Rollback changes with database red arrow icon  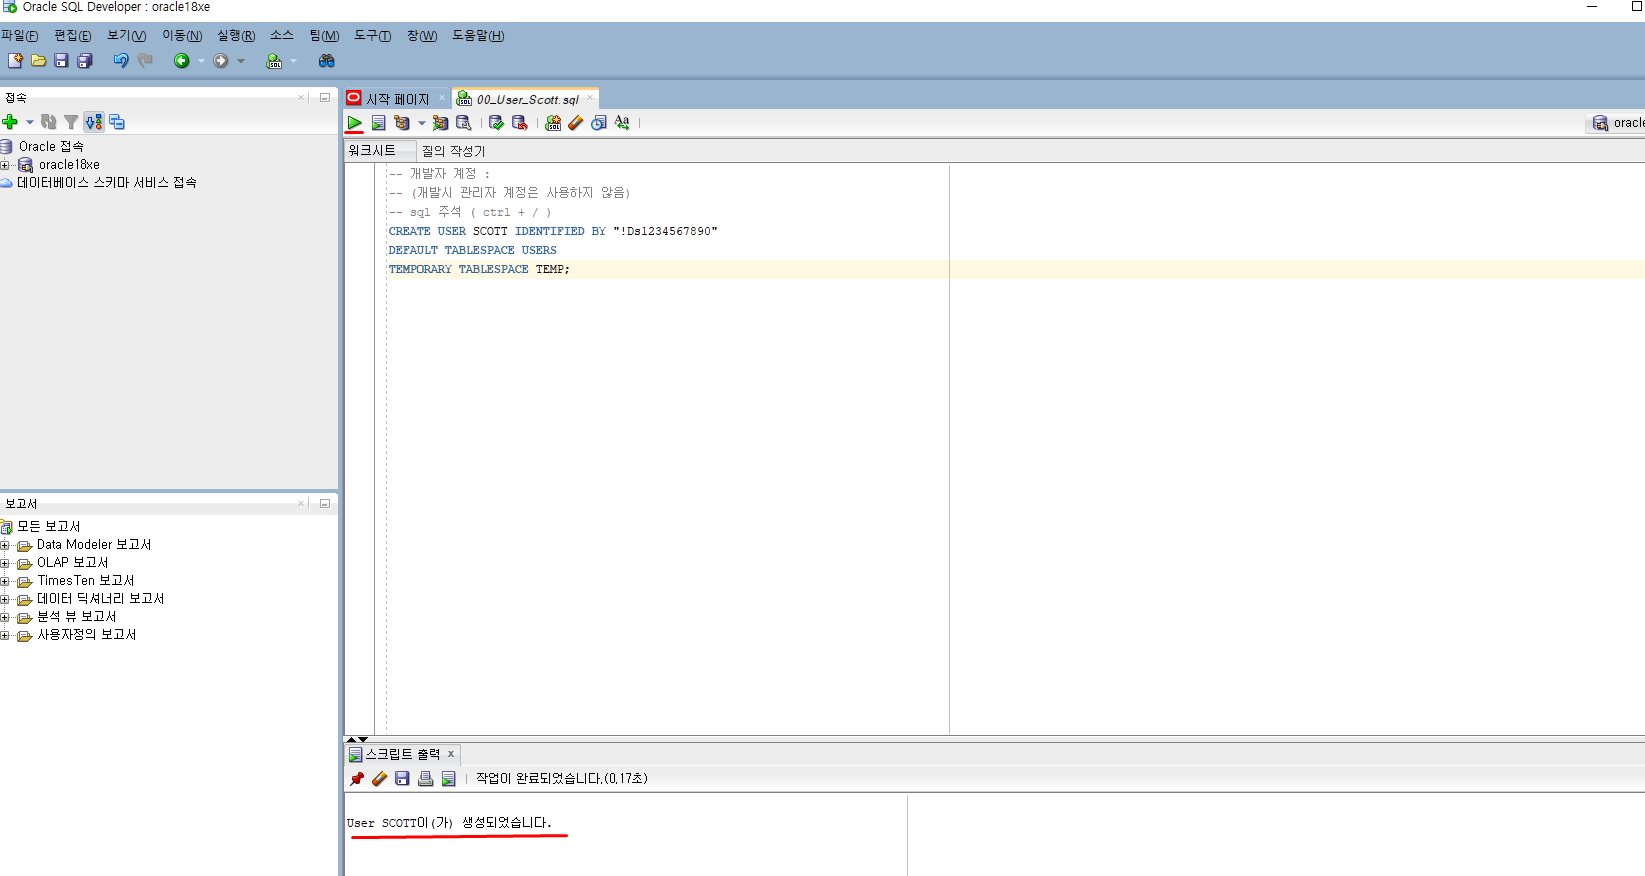click(519, 123)
